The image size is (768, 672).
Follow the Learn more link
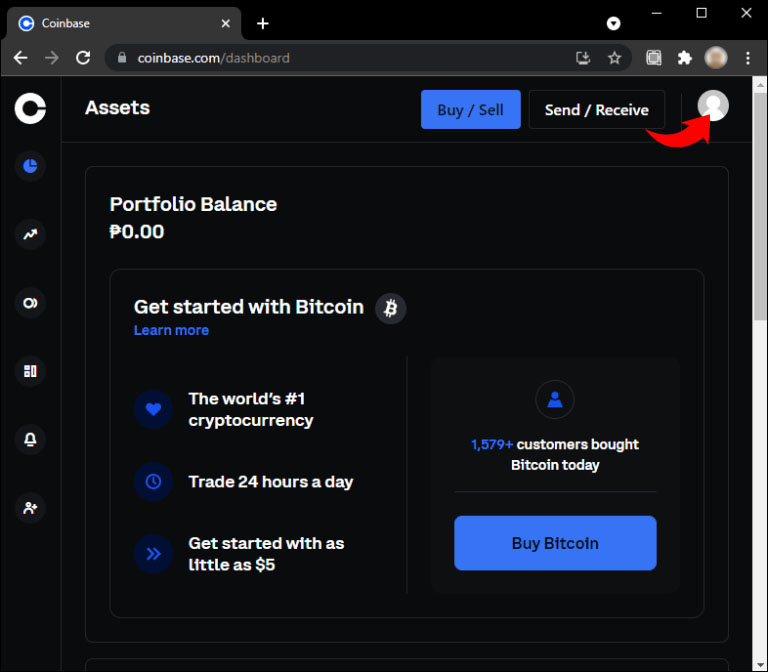(171, 331)
